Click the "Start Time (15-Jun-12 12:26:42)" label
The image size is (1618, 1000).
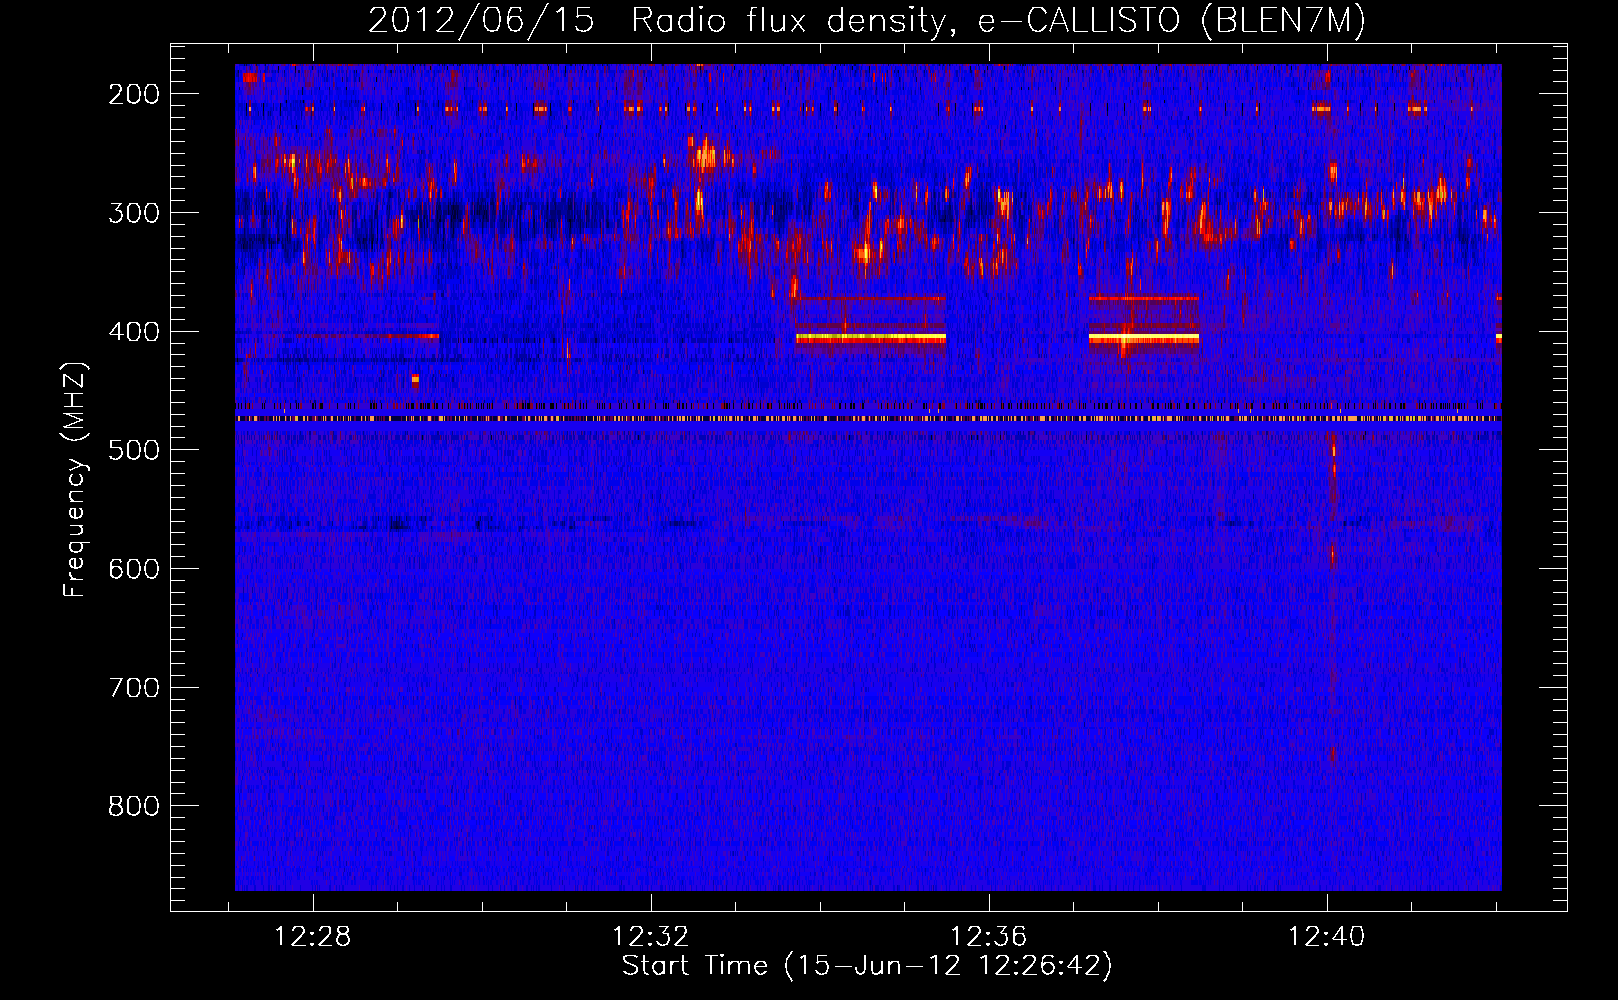pos(867,966)
